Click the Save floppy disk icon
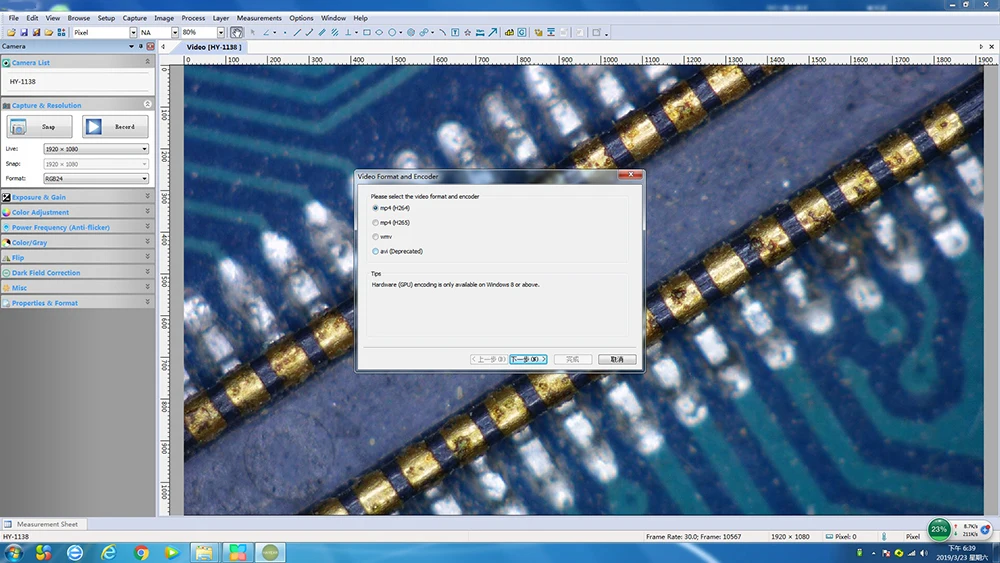Screen dimensions: 1000x563 click(24, 32)
